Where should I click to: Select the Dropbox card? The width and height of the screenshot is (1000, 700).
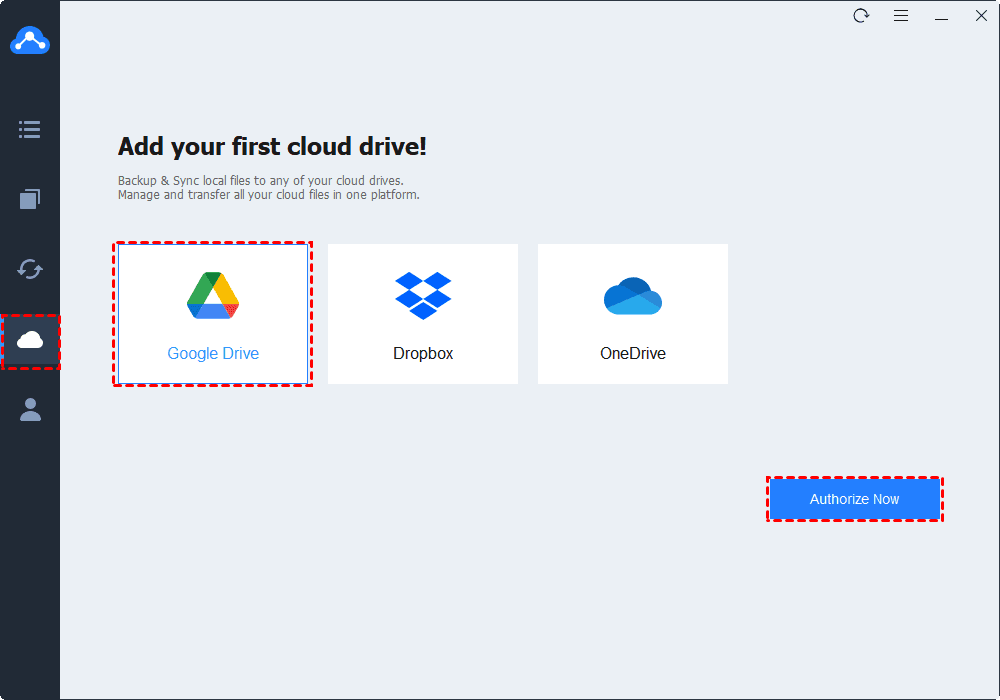(x=423, y=314)
